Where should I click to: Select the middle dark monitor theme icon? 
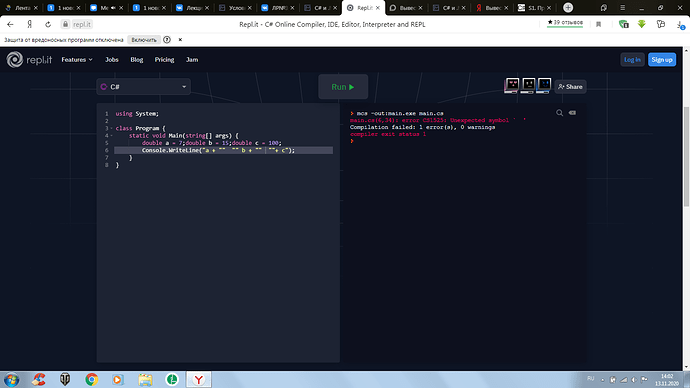pos(528,85)
